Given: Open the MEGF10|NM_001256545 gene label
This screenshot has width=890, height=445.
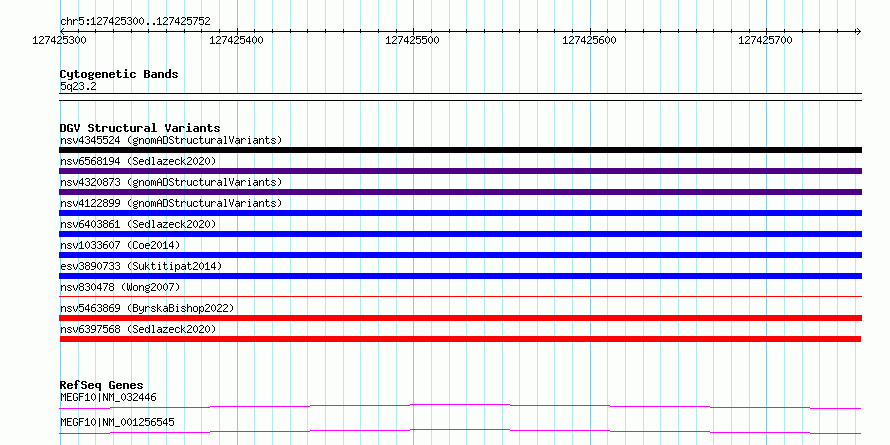Looking at the screenshot, I should click(x=117, y=422).
